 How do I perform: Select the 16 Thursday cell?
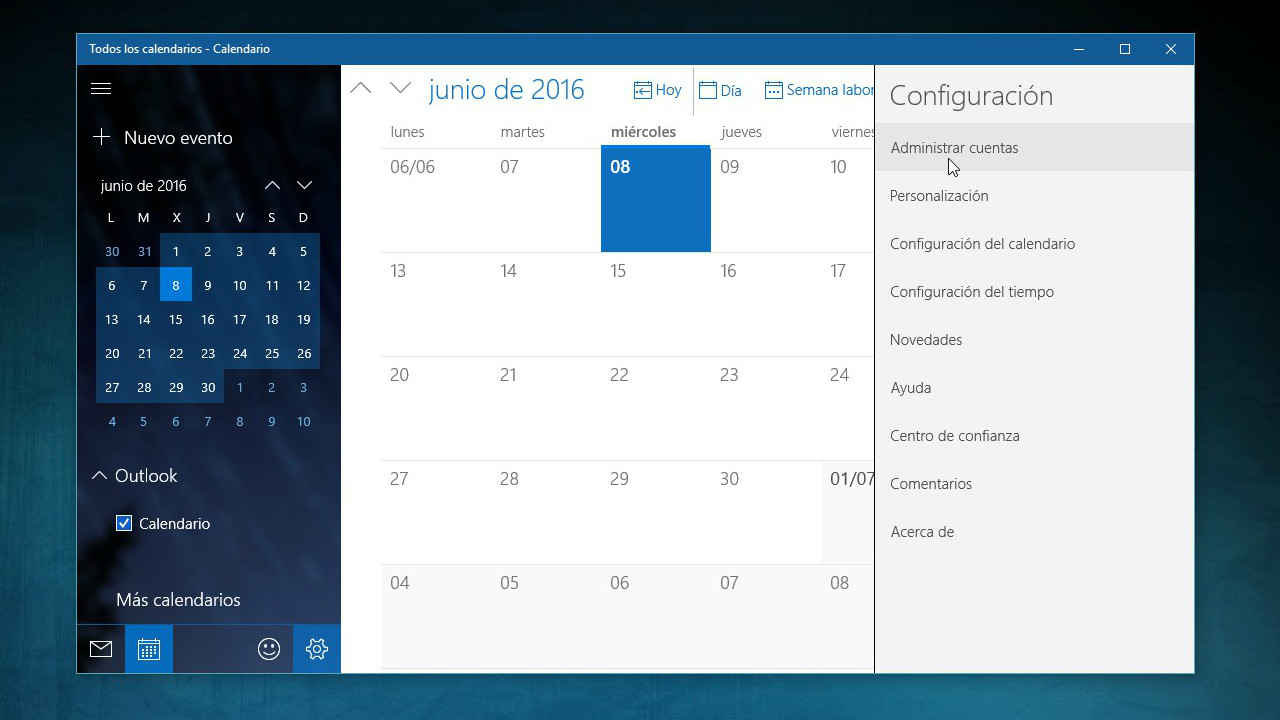click(766, 304)
